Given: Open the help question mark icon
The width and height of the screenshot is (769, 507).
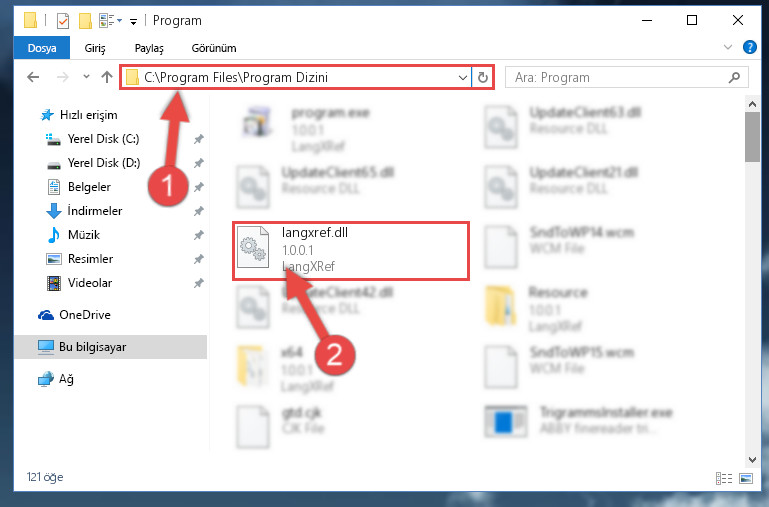Looking at the screenshot, I should [x=749, y=47].
